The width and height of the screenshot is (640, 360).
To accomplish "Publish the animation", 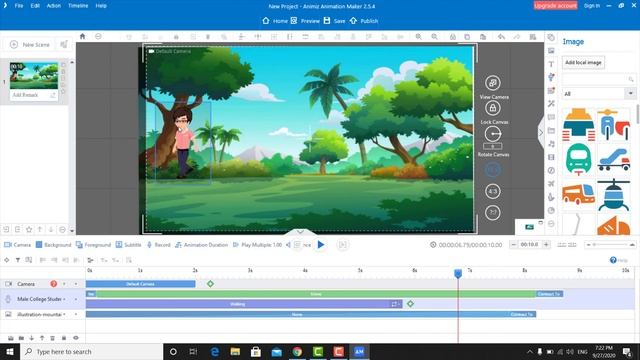I will (364, 21).
